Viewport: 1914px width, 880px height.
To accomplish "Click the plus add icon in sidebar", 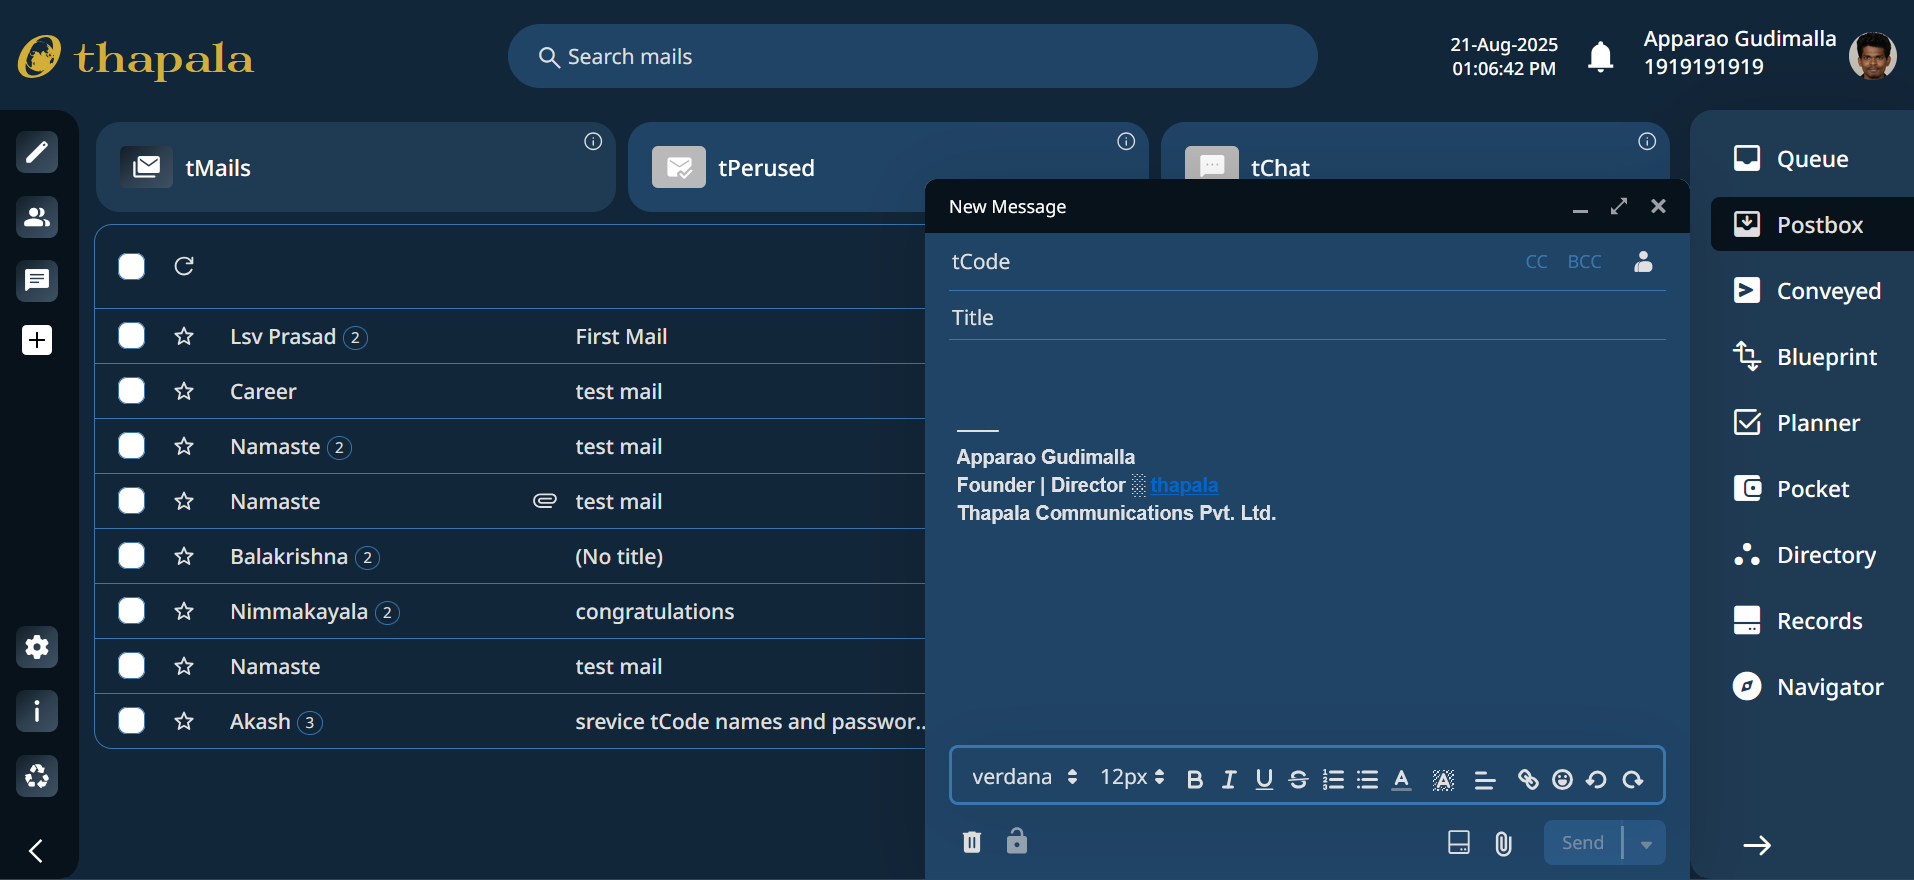I will coord(37,340).
